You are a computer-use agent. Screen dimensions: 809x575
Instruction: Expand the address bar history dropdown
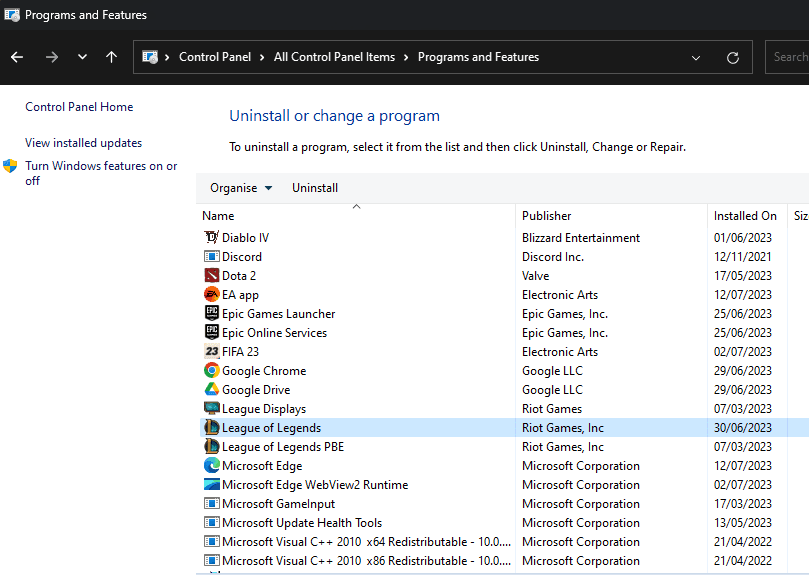(697, 57)
